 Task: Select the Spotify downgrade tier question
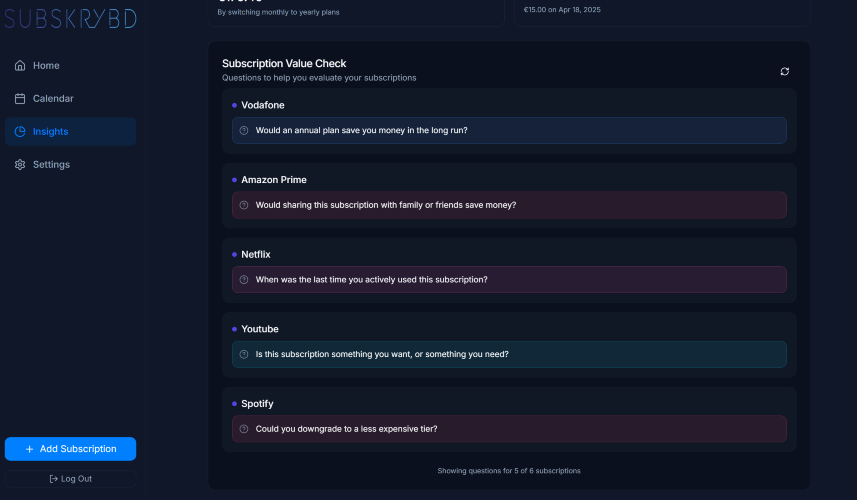[x=509, y=429]
